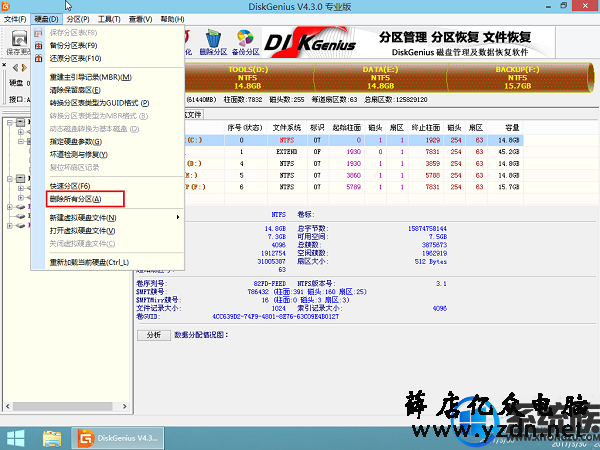Open the 分区(P) menu
Screen dimensions: 600x450
point(78,19)
